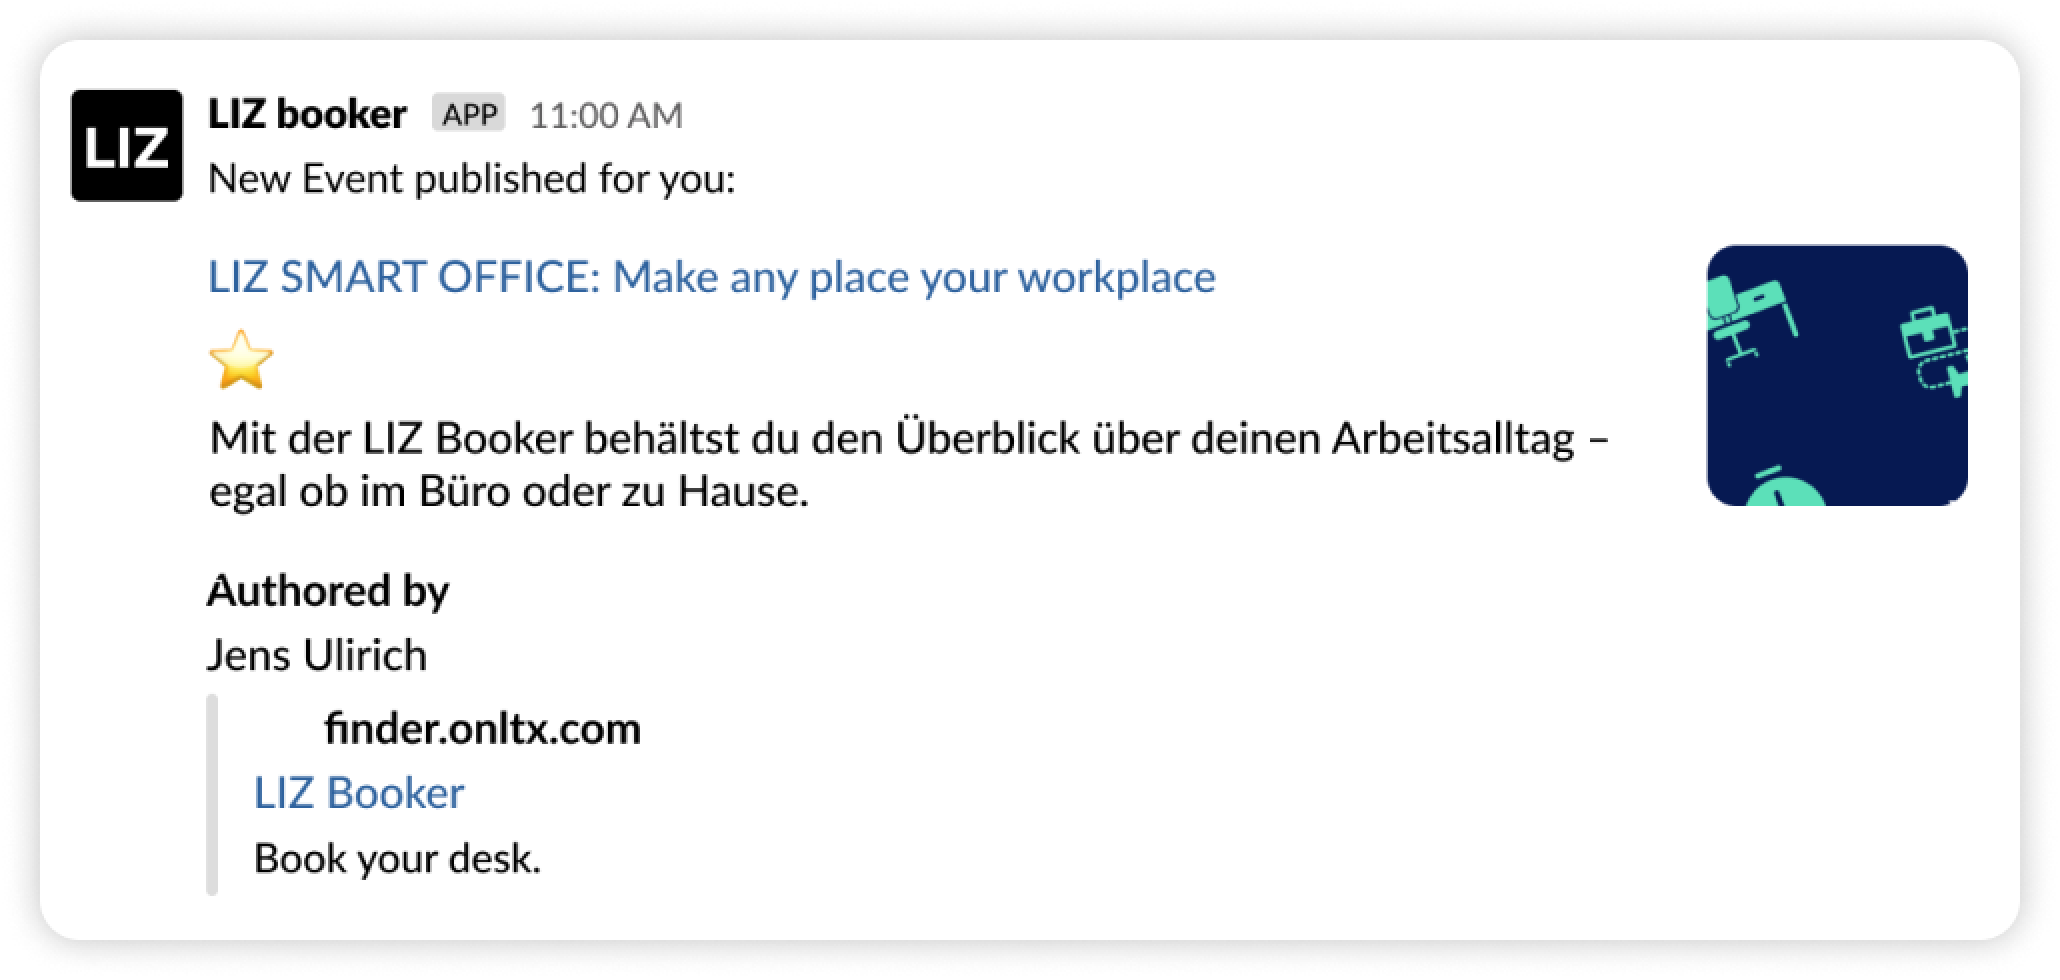Image resolution: width=2060 pixels, height=980 pixels.
Task: Open the dark blue event thumbnail image
Action: click(x=1836, y=420)
